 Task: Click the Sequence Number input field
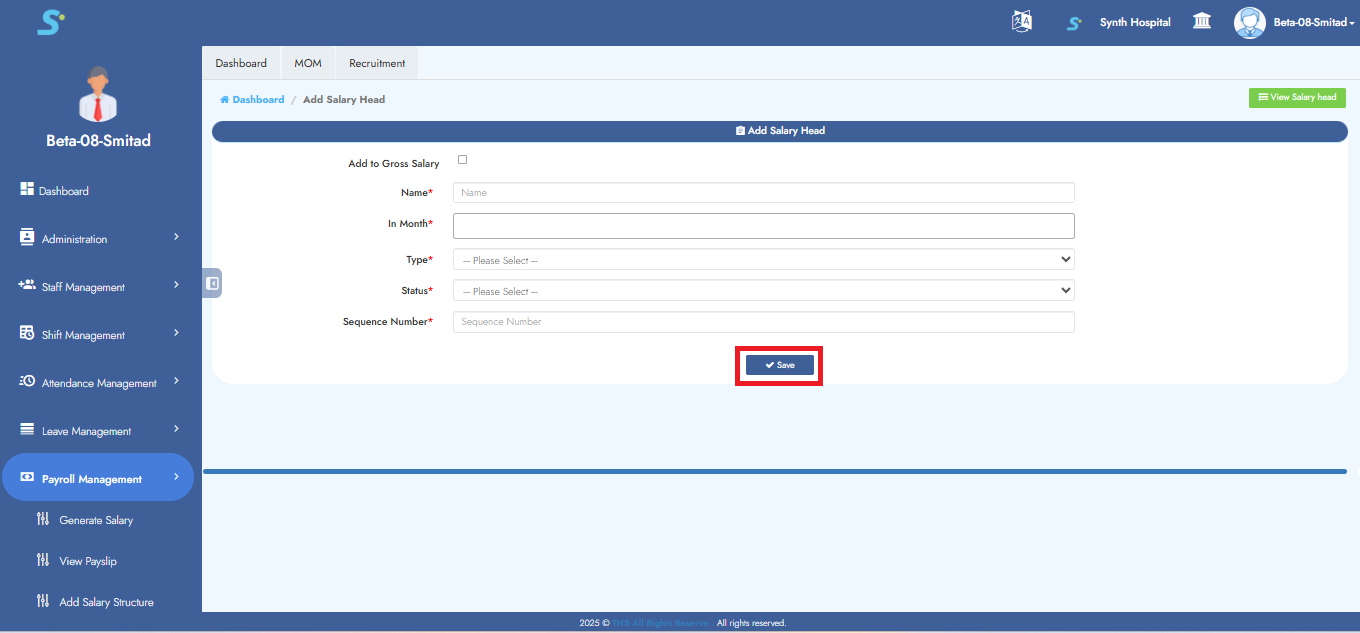pos(763,322)
